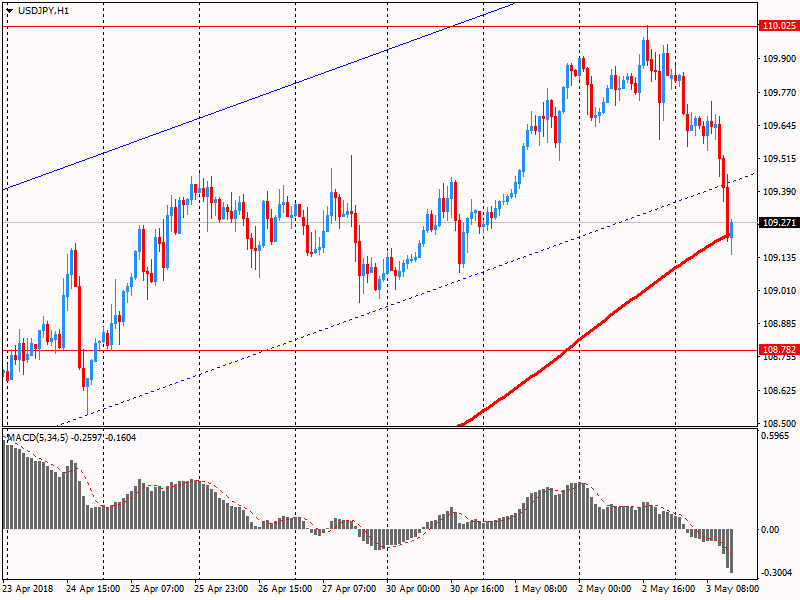The width and height of the screenshot is (800, 600).
Task: Click the 25 Apr 23:00 time label
Action: point(221,589)
